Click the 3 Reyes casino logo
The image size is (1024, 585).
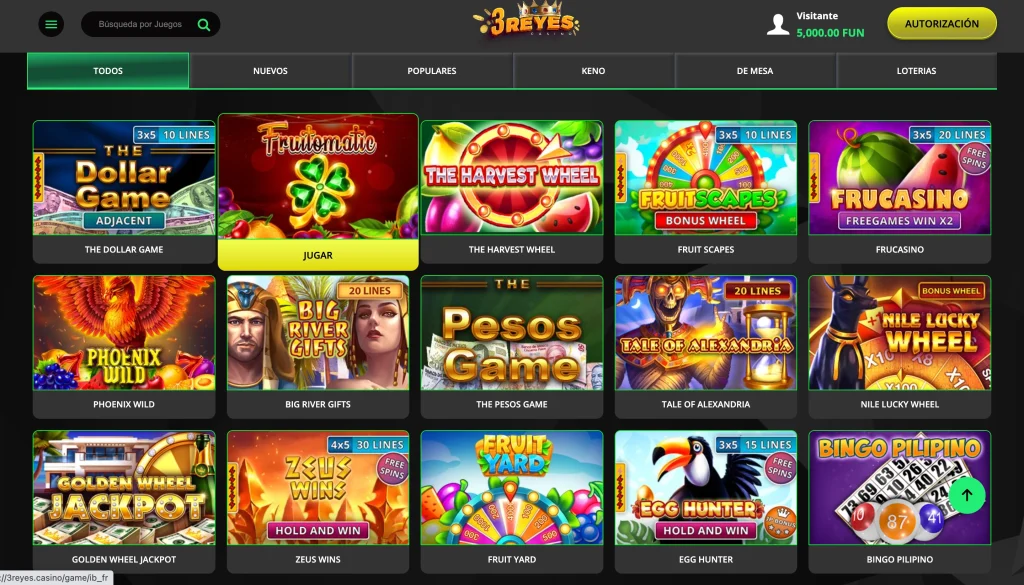point(526,20)
